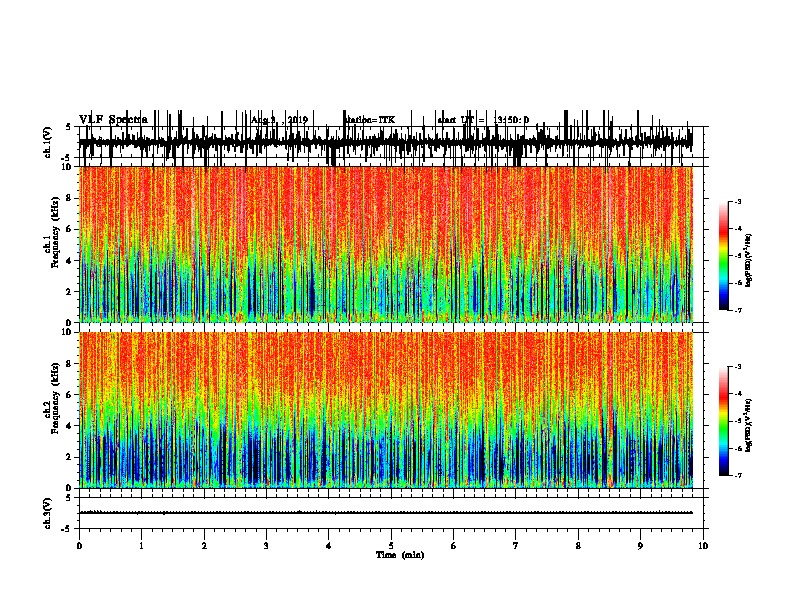Image resolution: width=792 pixels, height=612 pixels.
Task: Click the ch.1 voltage waveform trace
Action: [386, 142]
